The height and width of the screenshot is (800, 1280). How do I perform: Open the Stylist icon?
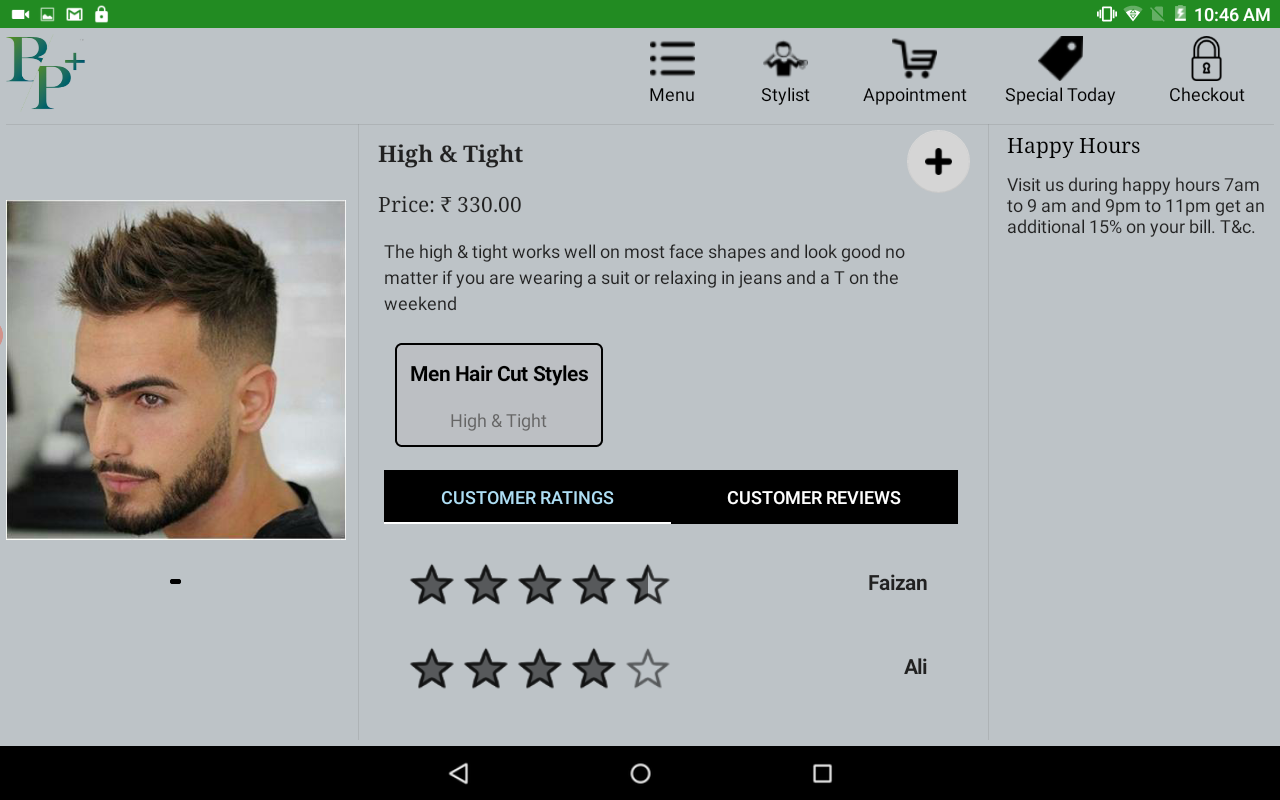785,59
